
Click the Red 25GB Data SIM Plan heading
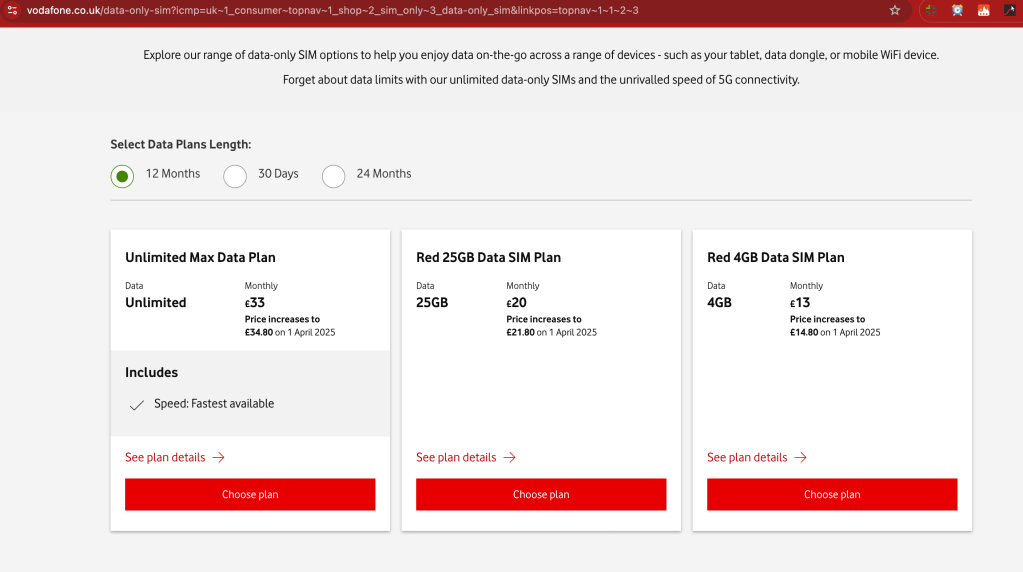[x=489, y=258]
